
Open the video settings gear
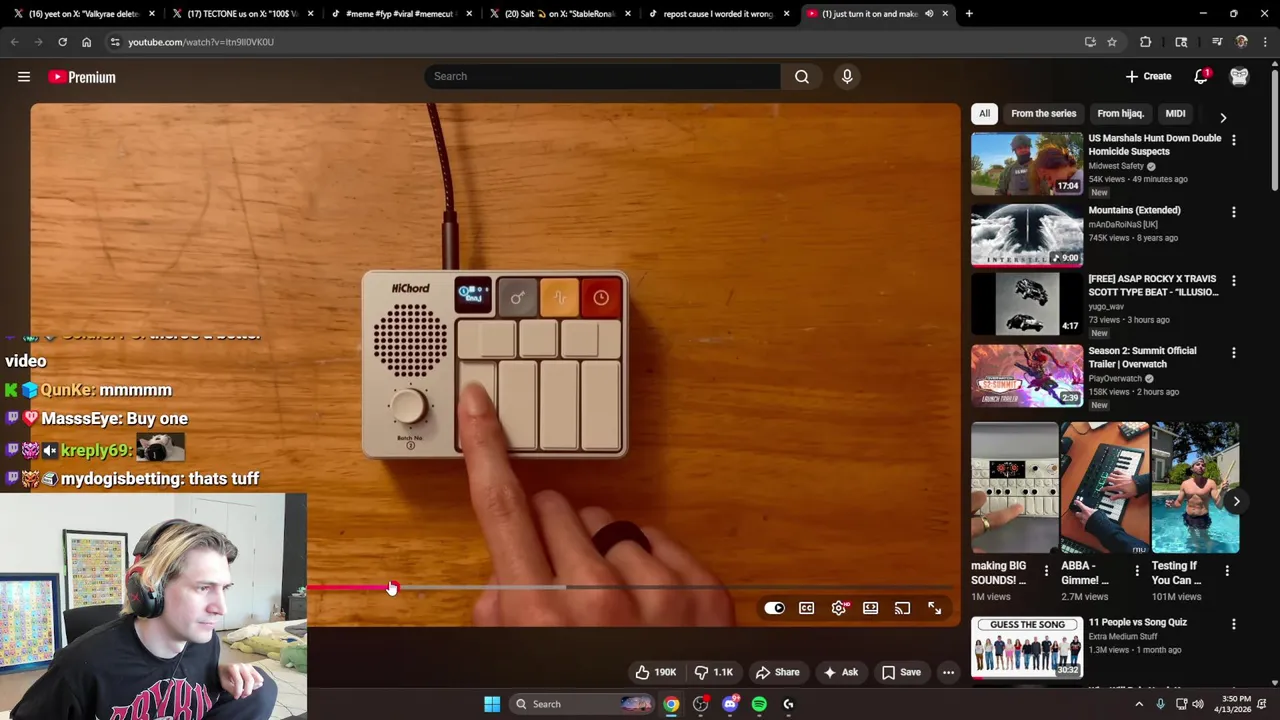click(x=839, y=608)
